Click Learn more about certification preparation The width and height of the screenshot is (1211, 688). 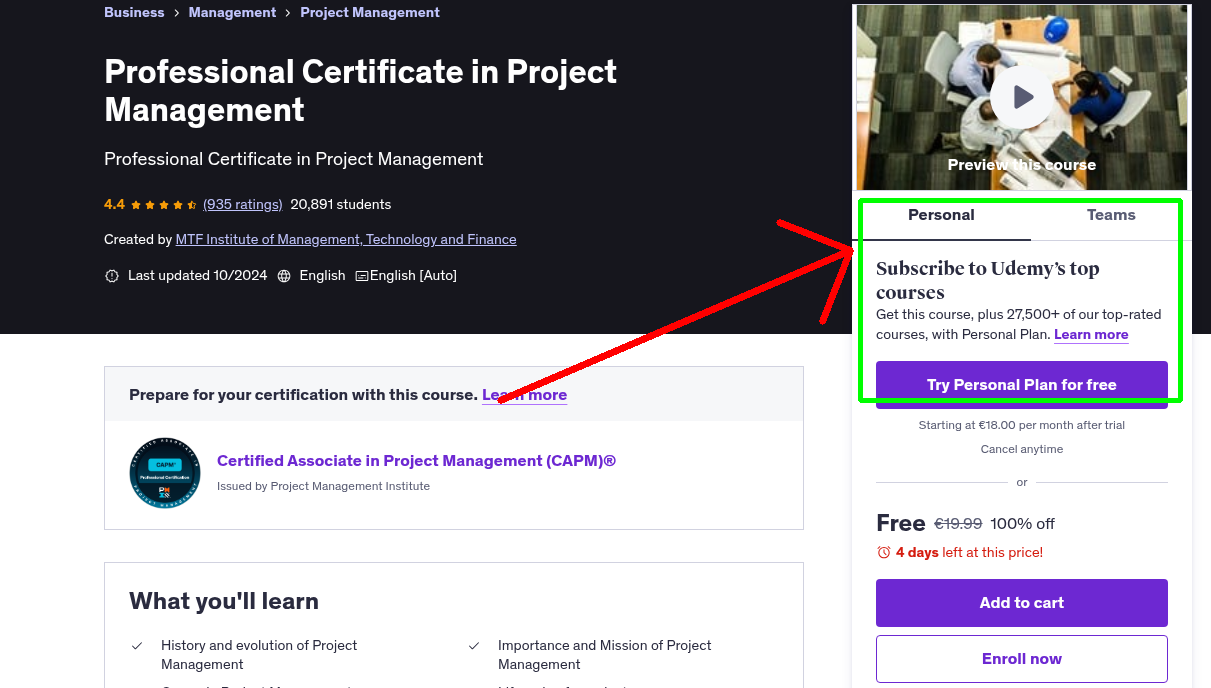pos(524,395)
